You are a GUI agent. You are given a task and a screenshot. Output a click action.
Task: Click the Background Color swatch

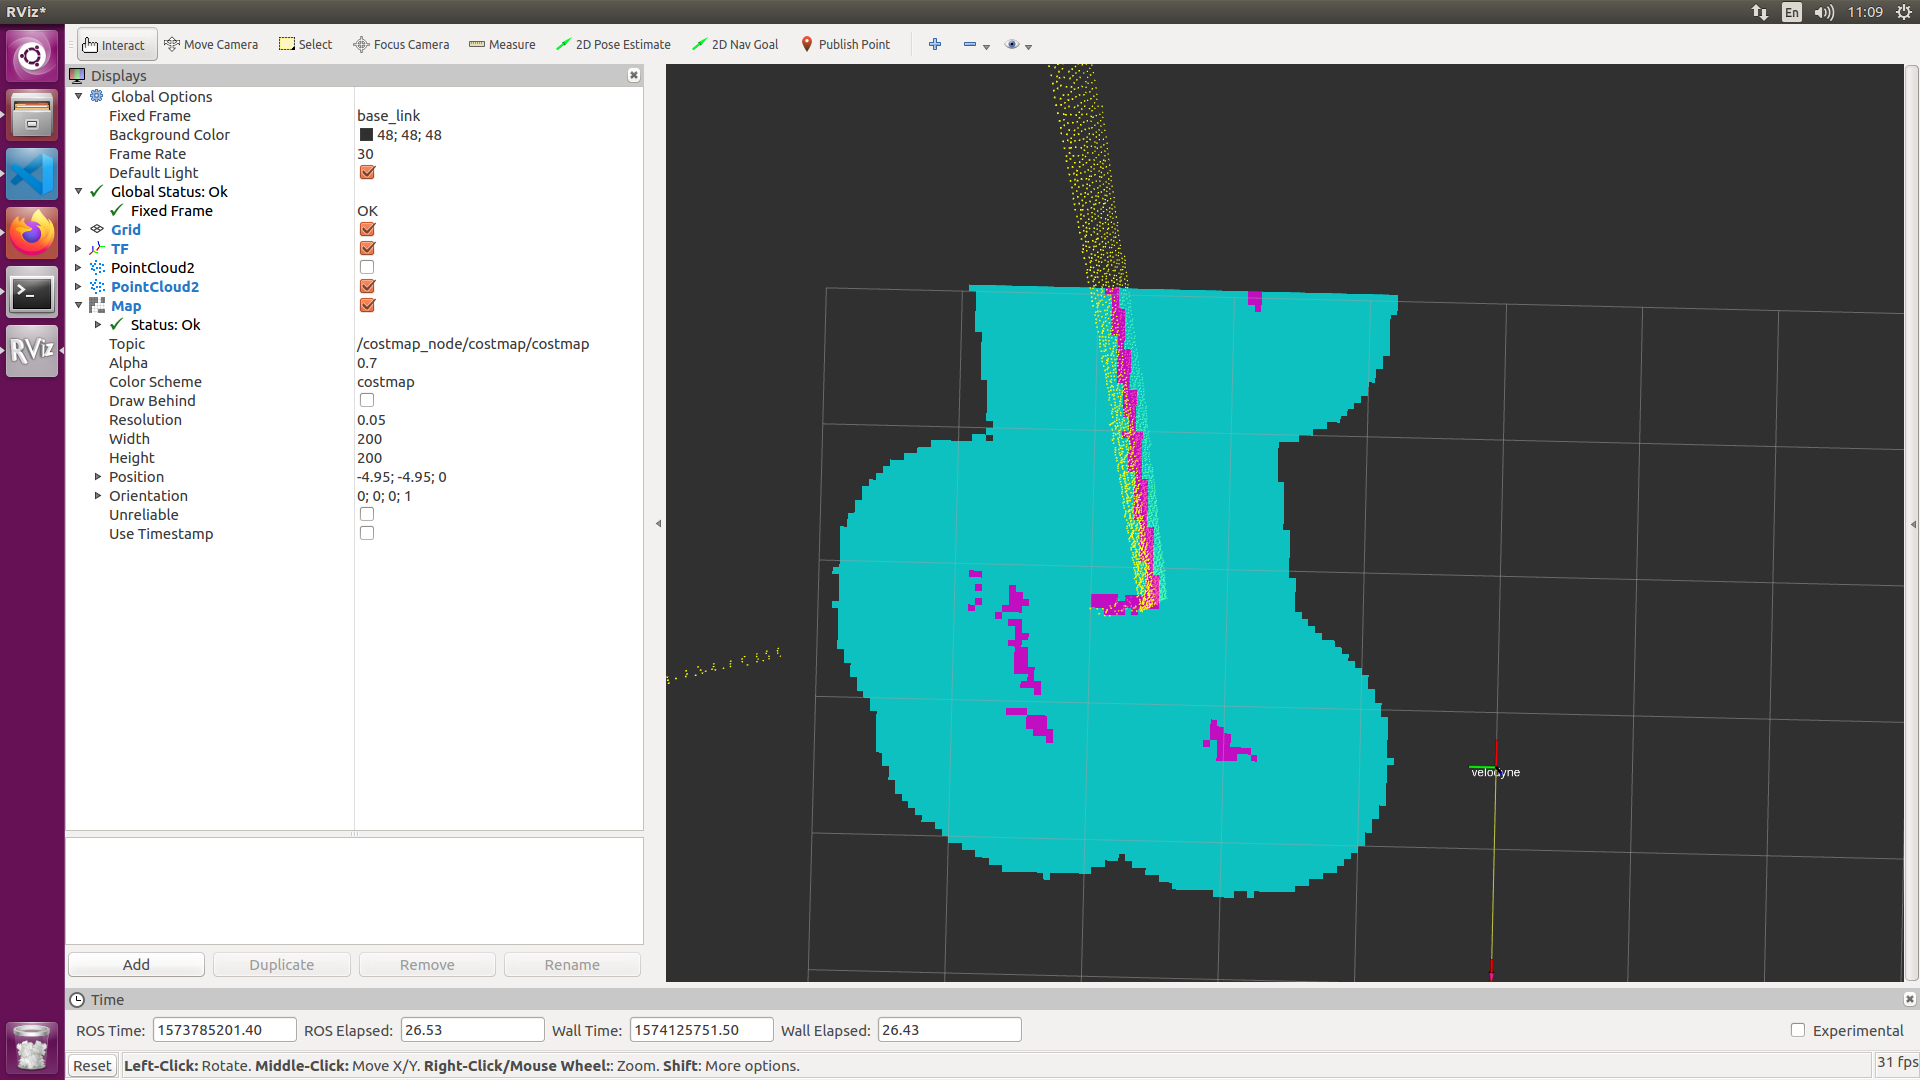point(366,135)
